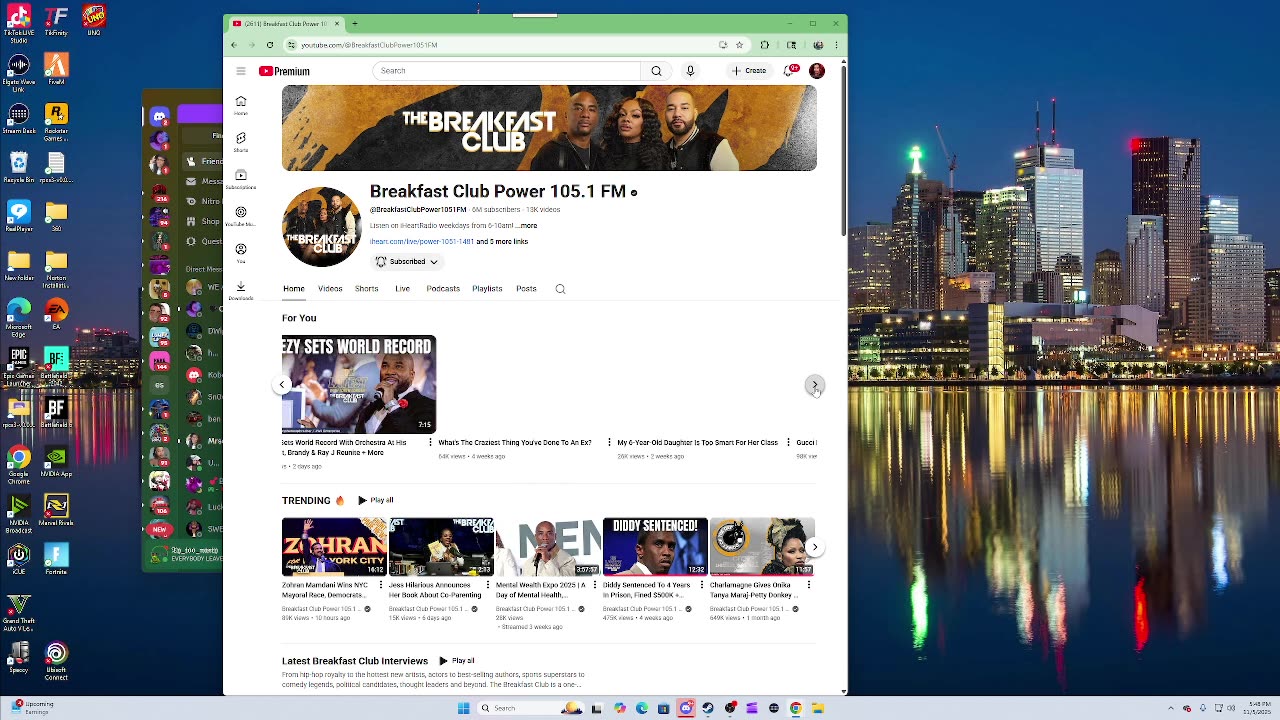Click YouTube search input field

tap(507, 71)
